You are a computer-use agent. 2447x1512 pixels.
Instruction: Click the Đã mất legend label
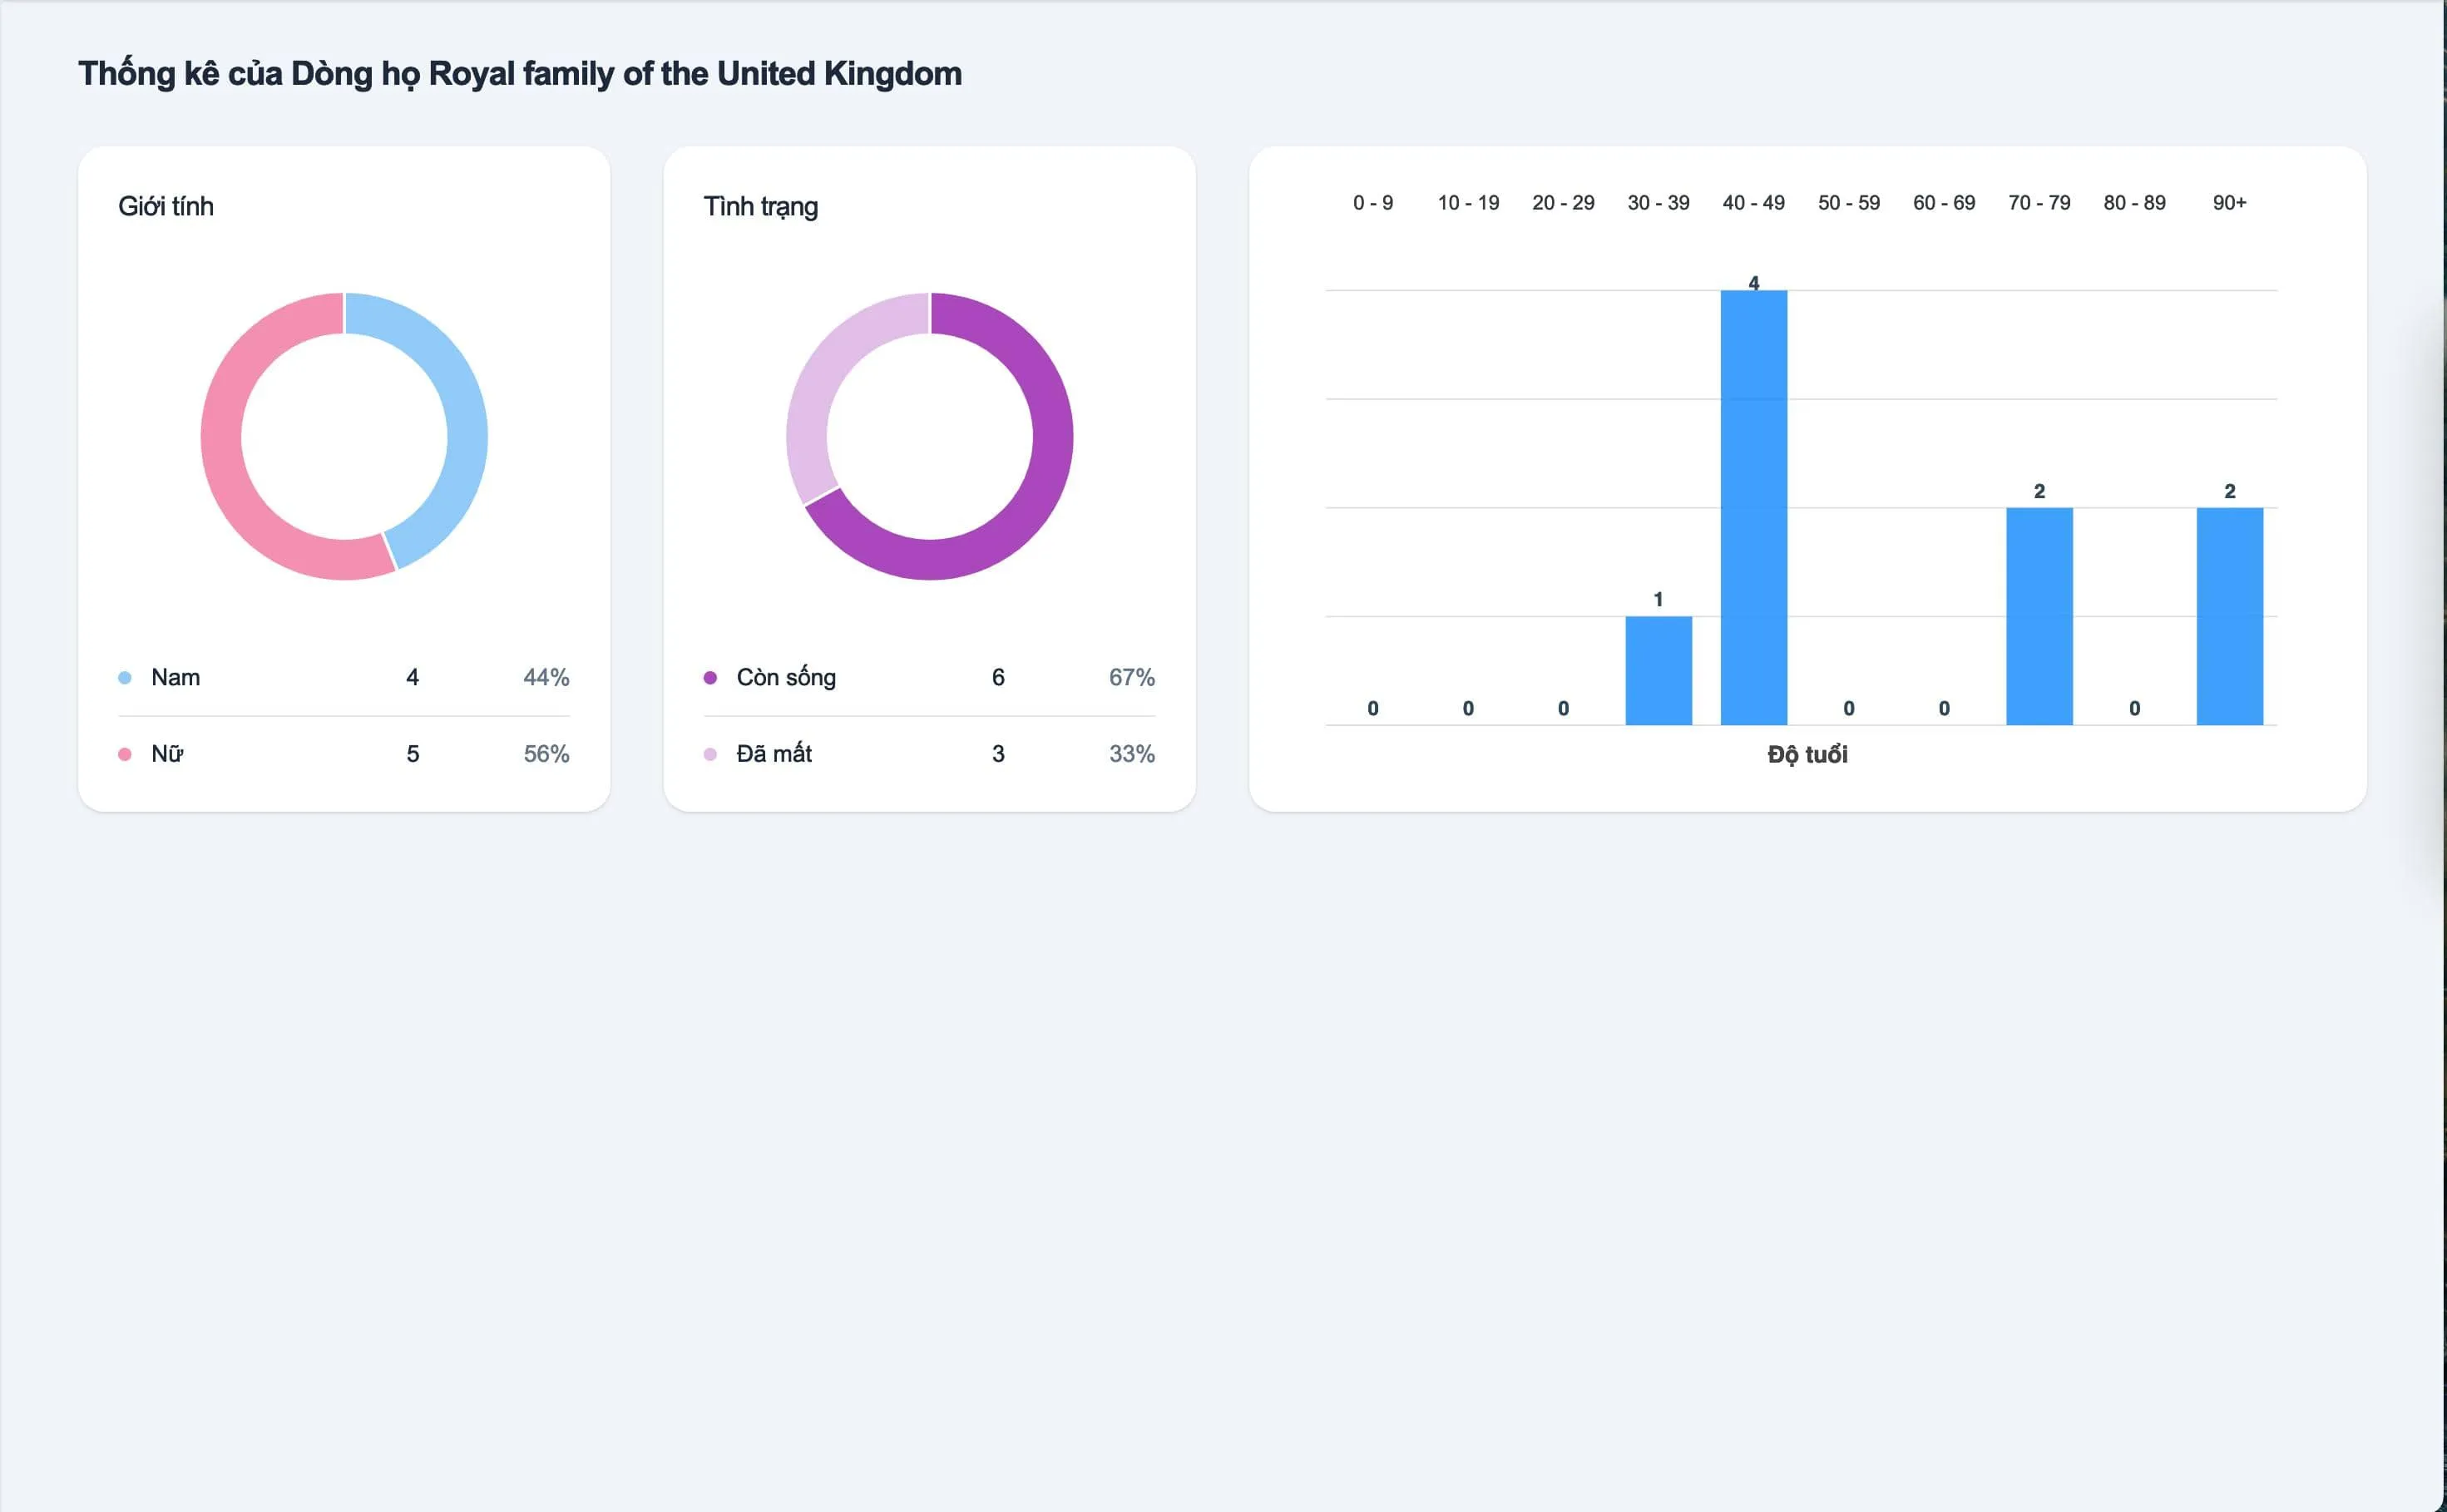pos(774,754)
